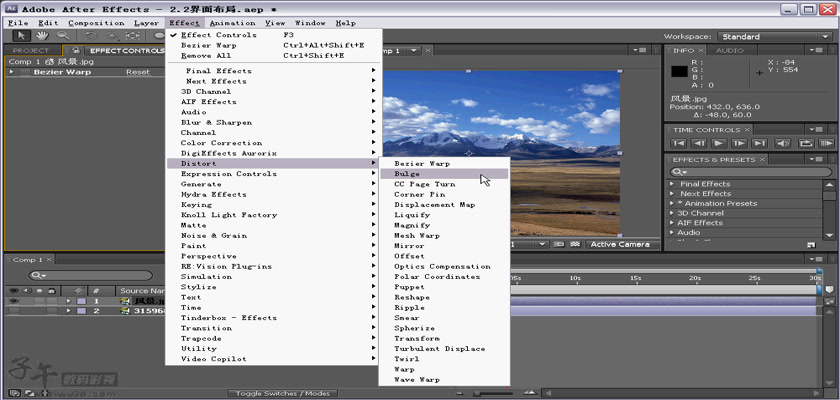840x400 pixels.
Task: Switch to the Audio panel tab
Action: (730, 50)
